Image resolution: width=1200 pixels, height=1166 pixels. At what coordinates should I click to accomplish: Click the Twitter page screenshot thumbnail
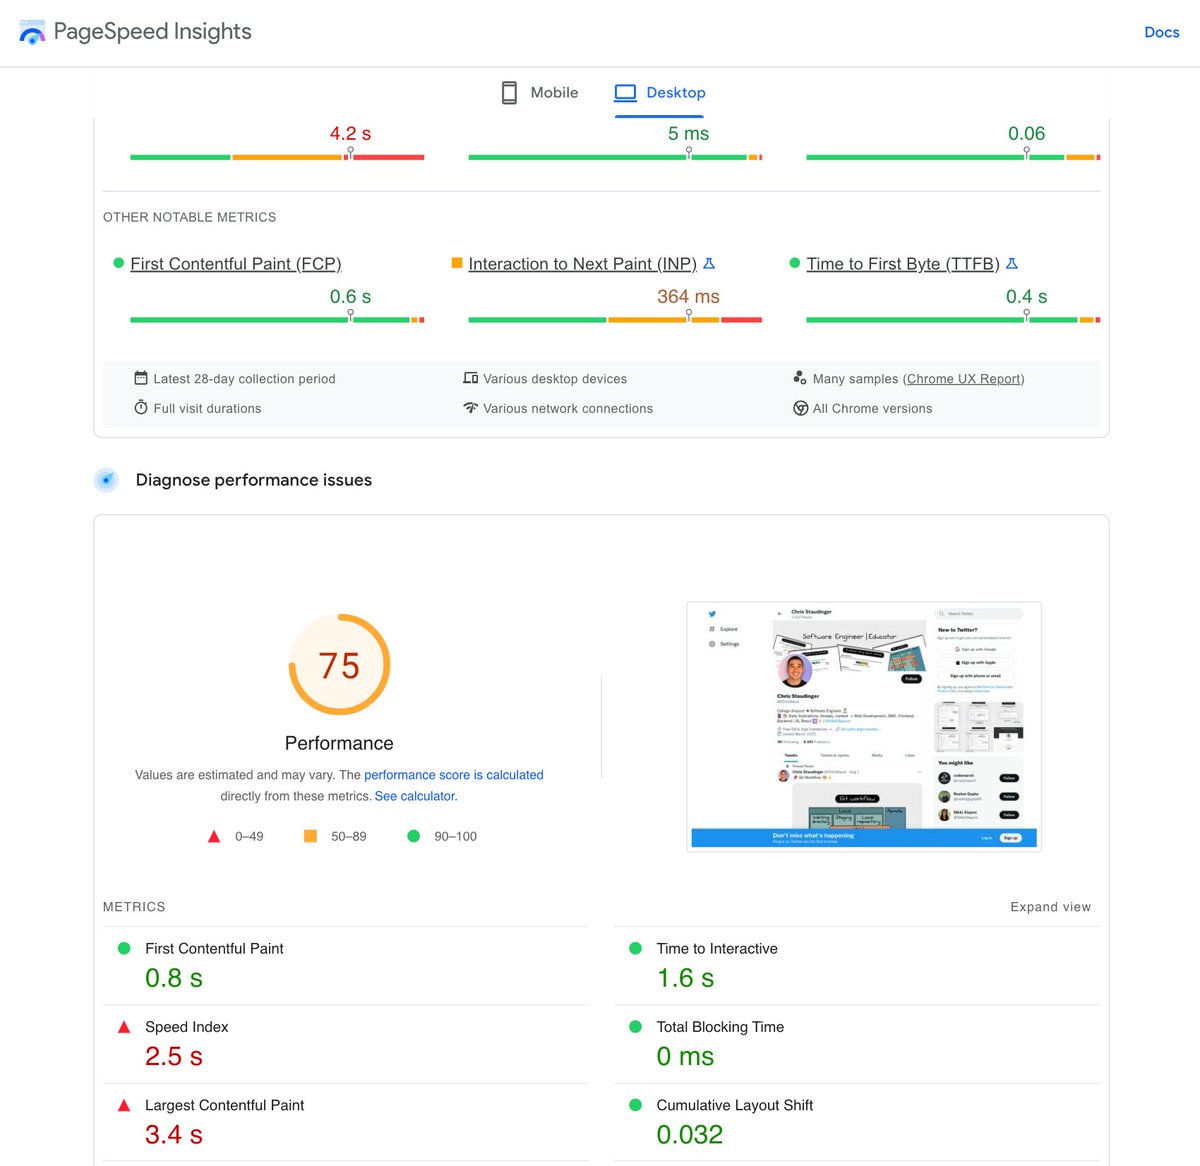[863, 726]
